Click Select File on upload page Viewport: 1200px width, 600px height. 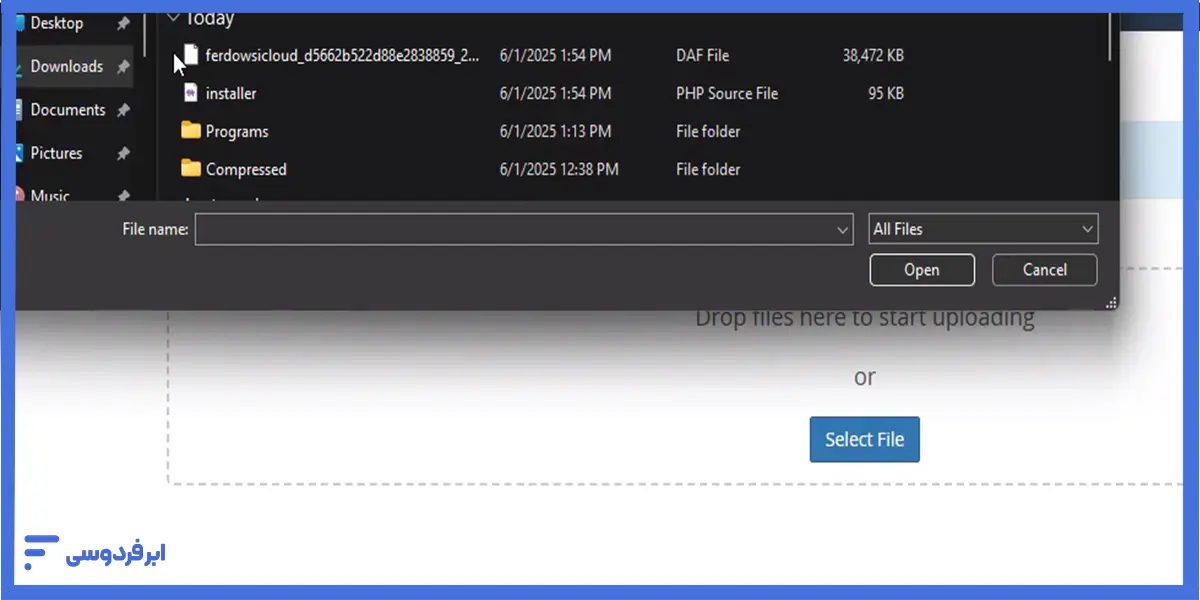pyautogui.click(x=864, y=439)
